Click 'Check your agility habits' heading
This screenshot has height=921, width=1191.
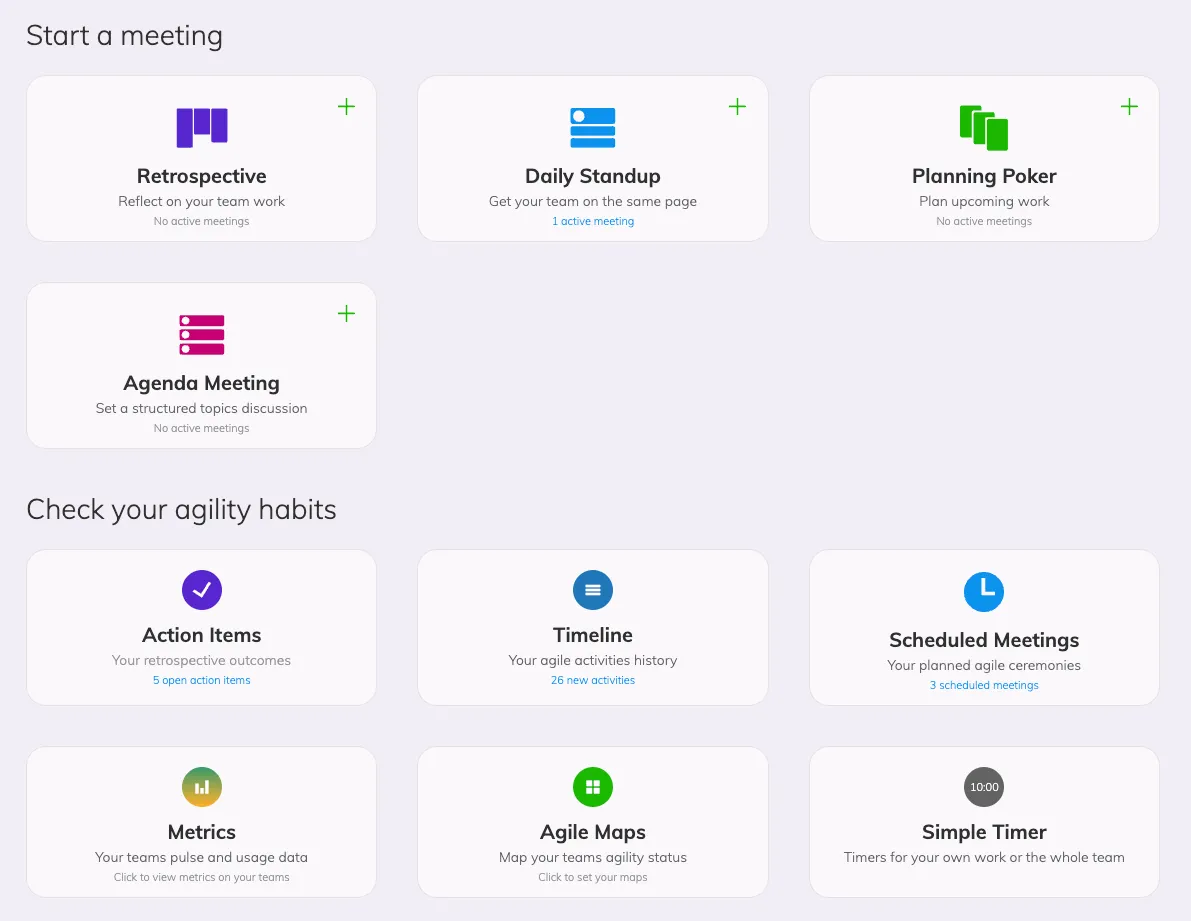(182, 509)
